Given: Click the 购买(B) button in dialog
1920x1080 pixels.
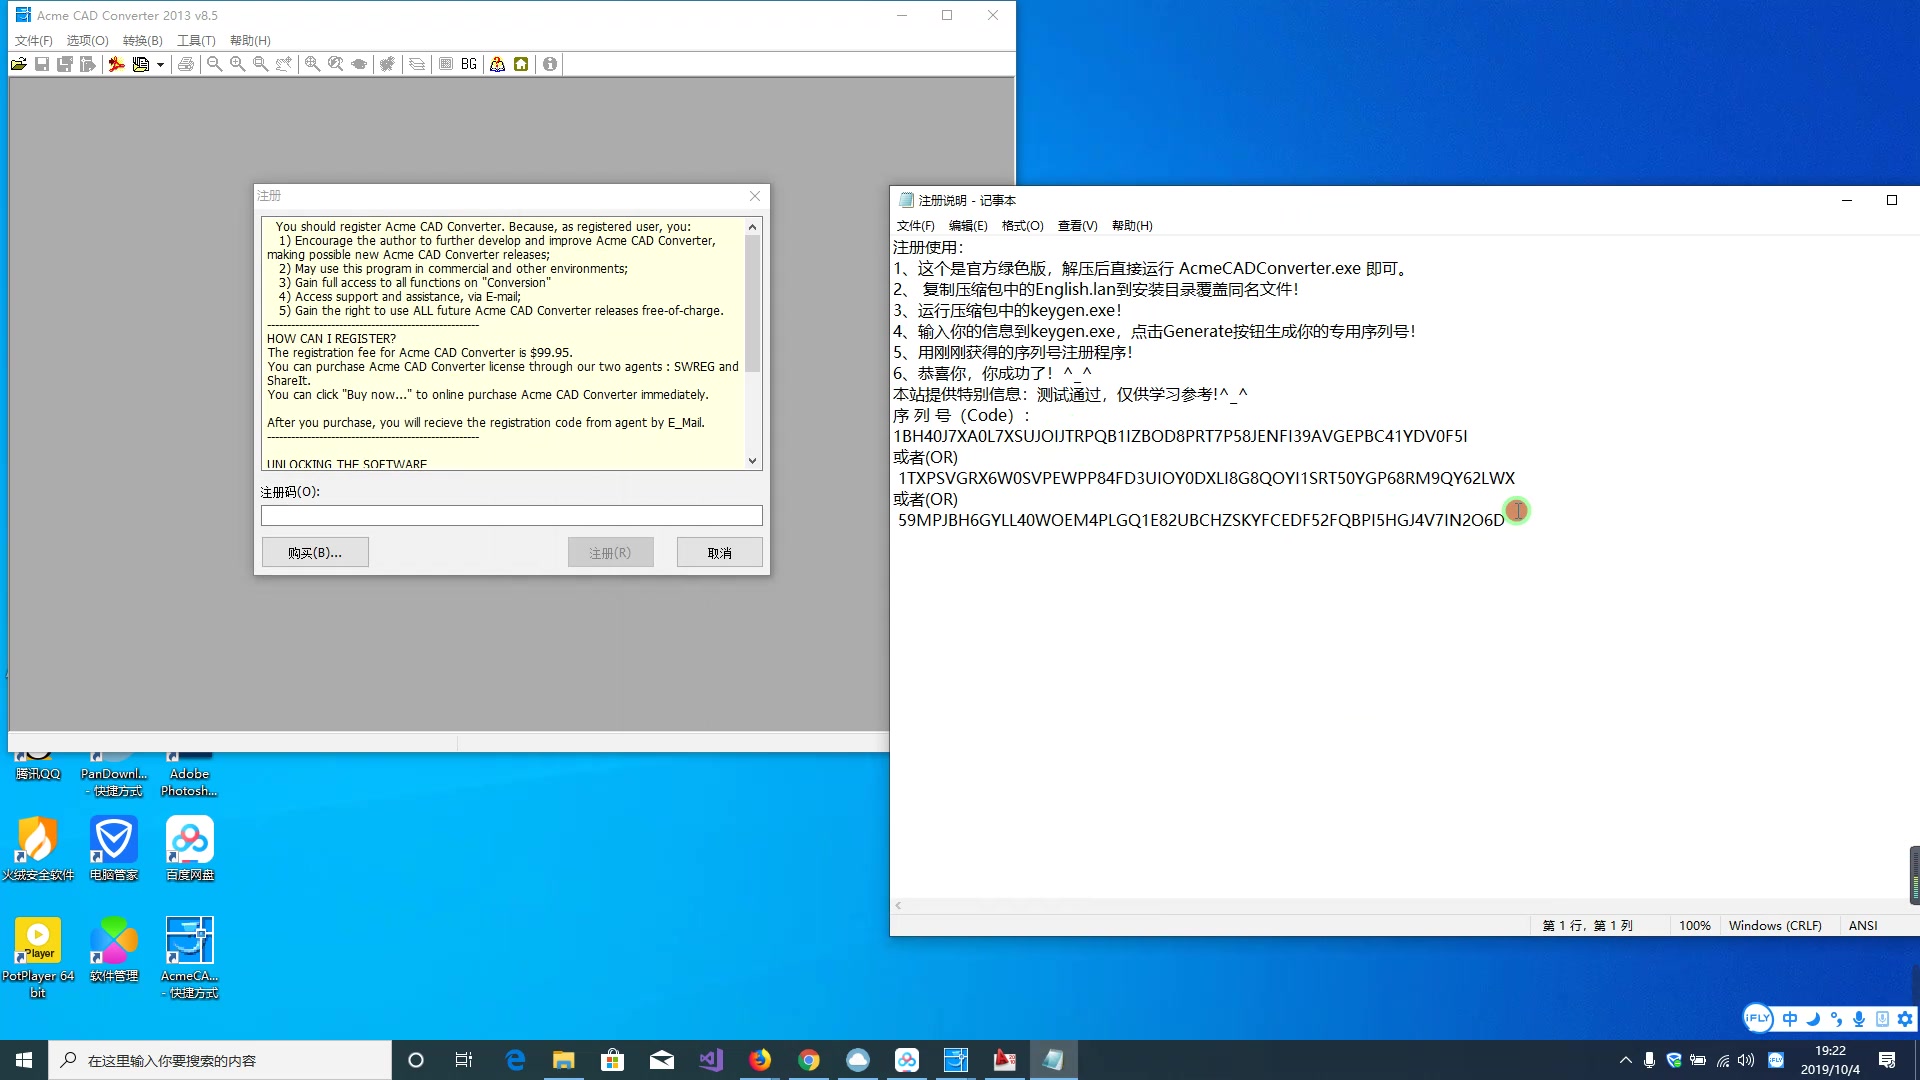Looking at the screenshot, I should point(315,553).
